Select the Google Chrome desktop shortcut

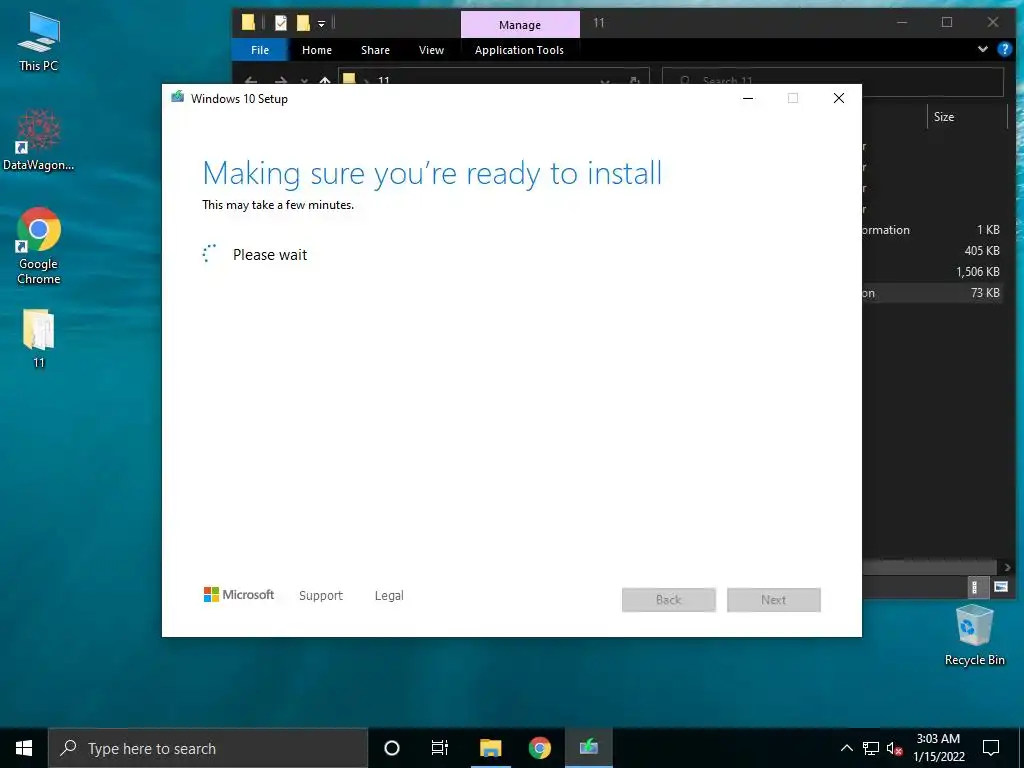tap(39, 246)
